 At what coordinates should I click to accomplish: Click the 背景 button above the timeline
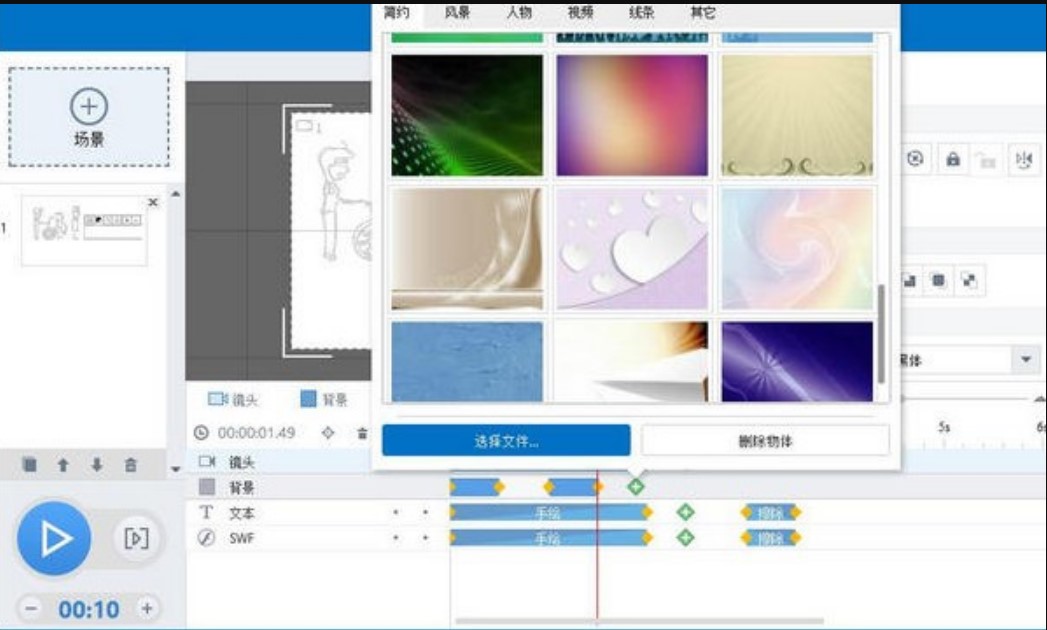[324, 400]
